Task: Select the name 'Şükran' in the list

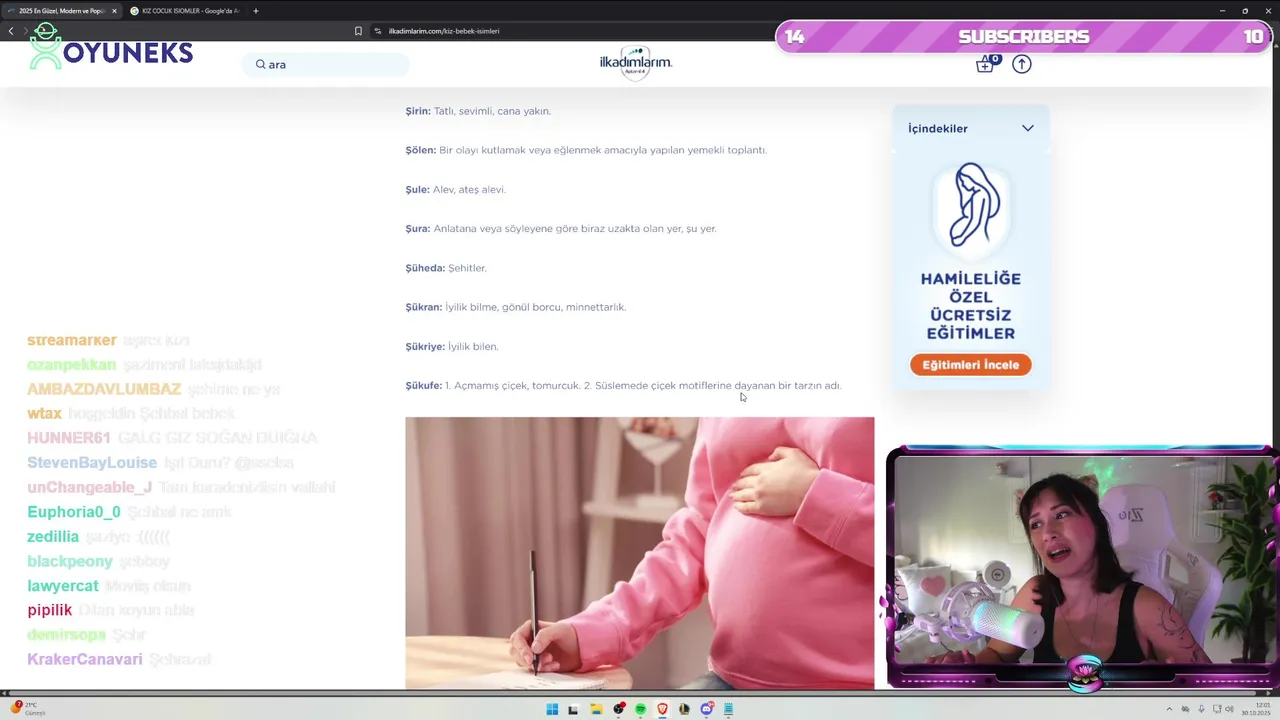Action: point(424,307)
